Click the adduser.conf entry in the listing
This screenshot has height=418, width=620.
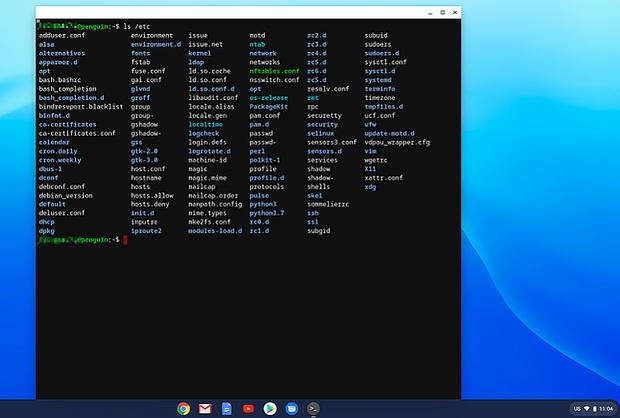click(x=64, y=35)
